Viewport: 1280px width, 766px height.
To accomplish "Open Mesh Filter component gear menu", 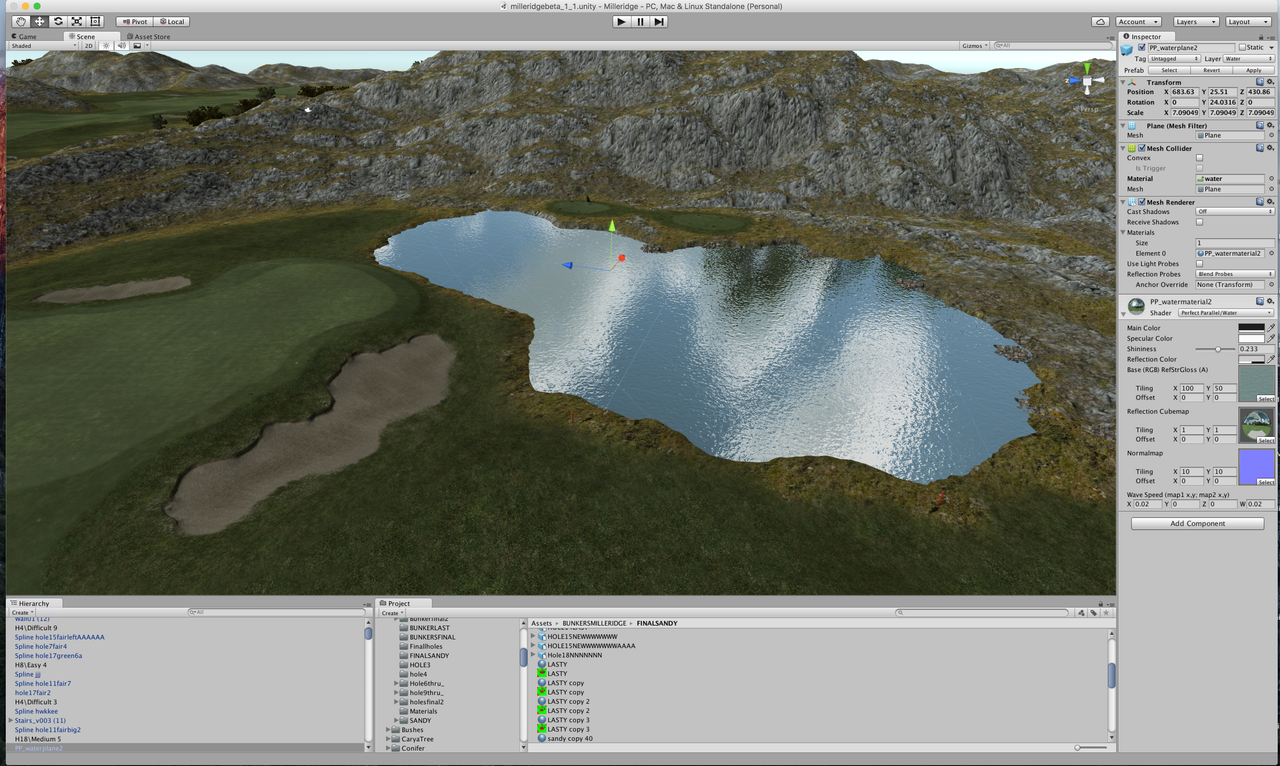I will click(x=1271, y=126).
